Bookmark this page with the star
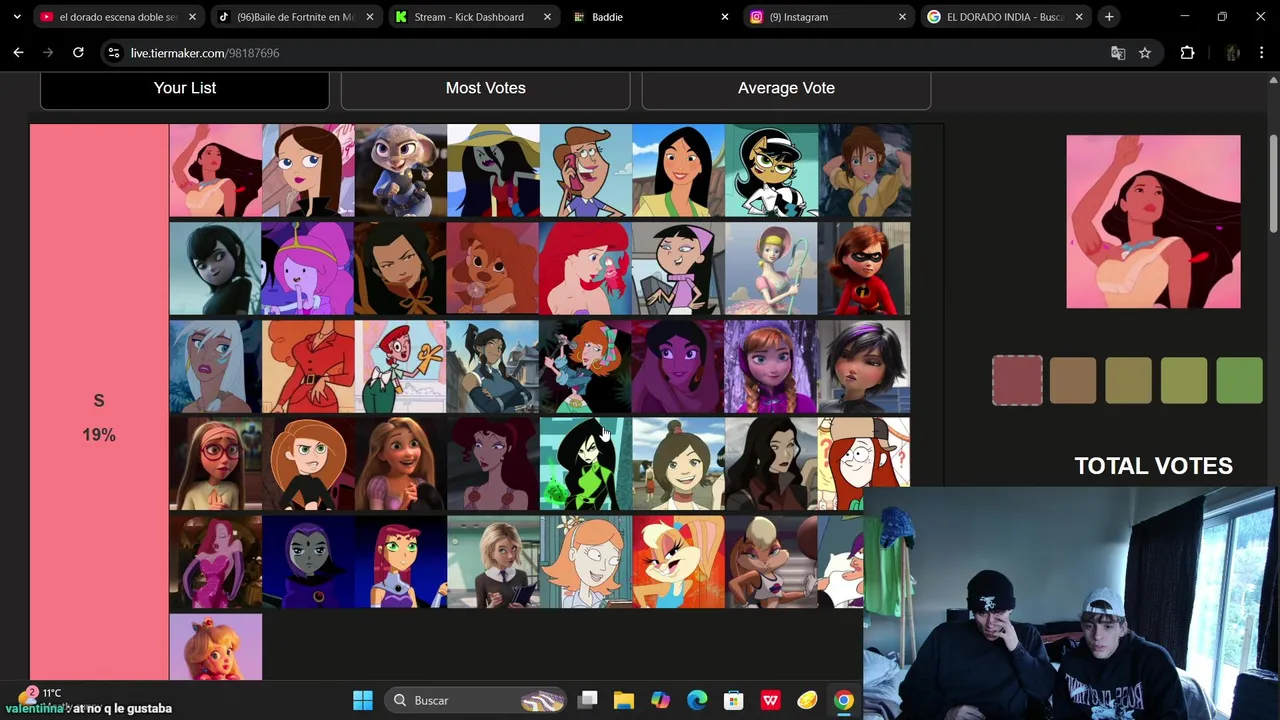The width and height of the screenshot is (1280, 720). (x=1145, y=53)
